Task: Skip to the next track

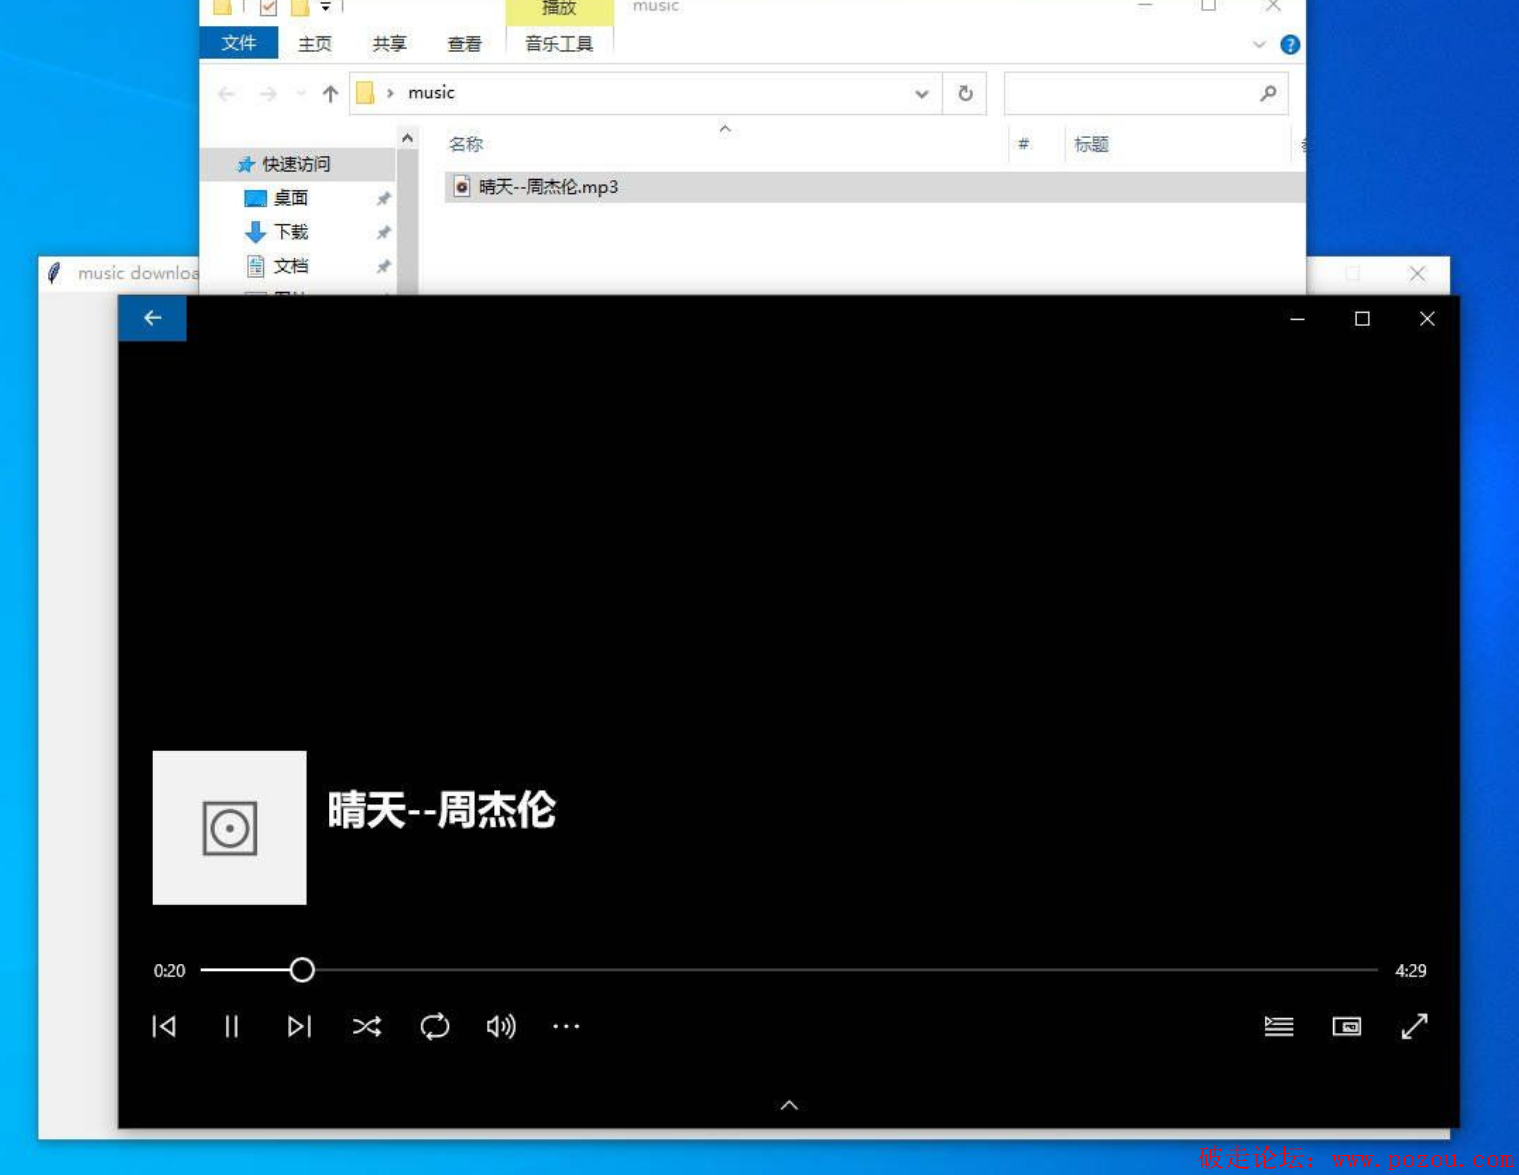Action: tap(299, 1027)
